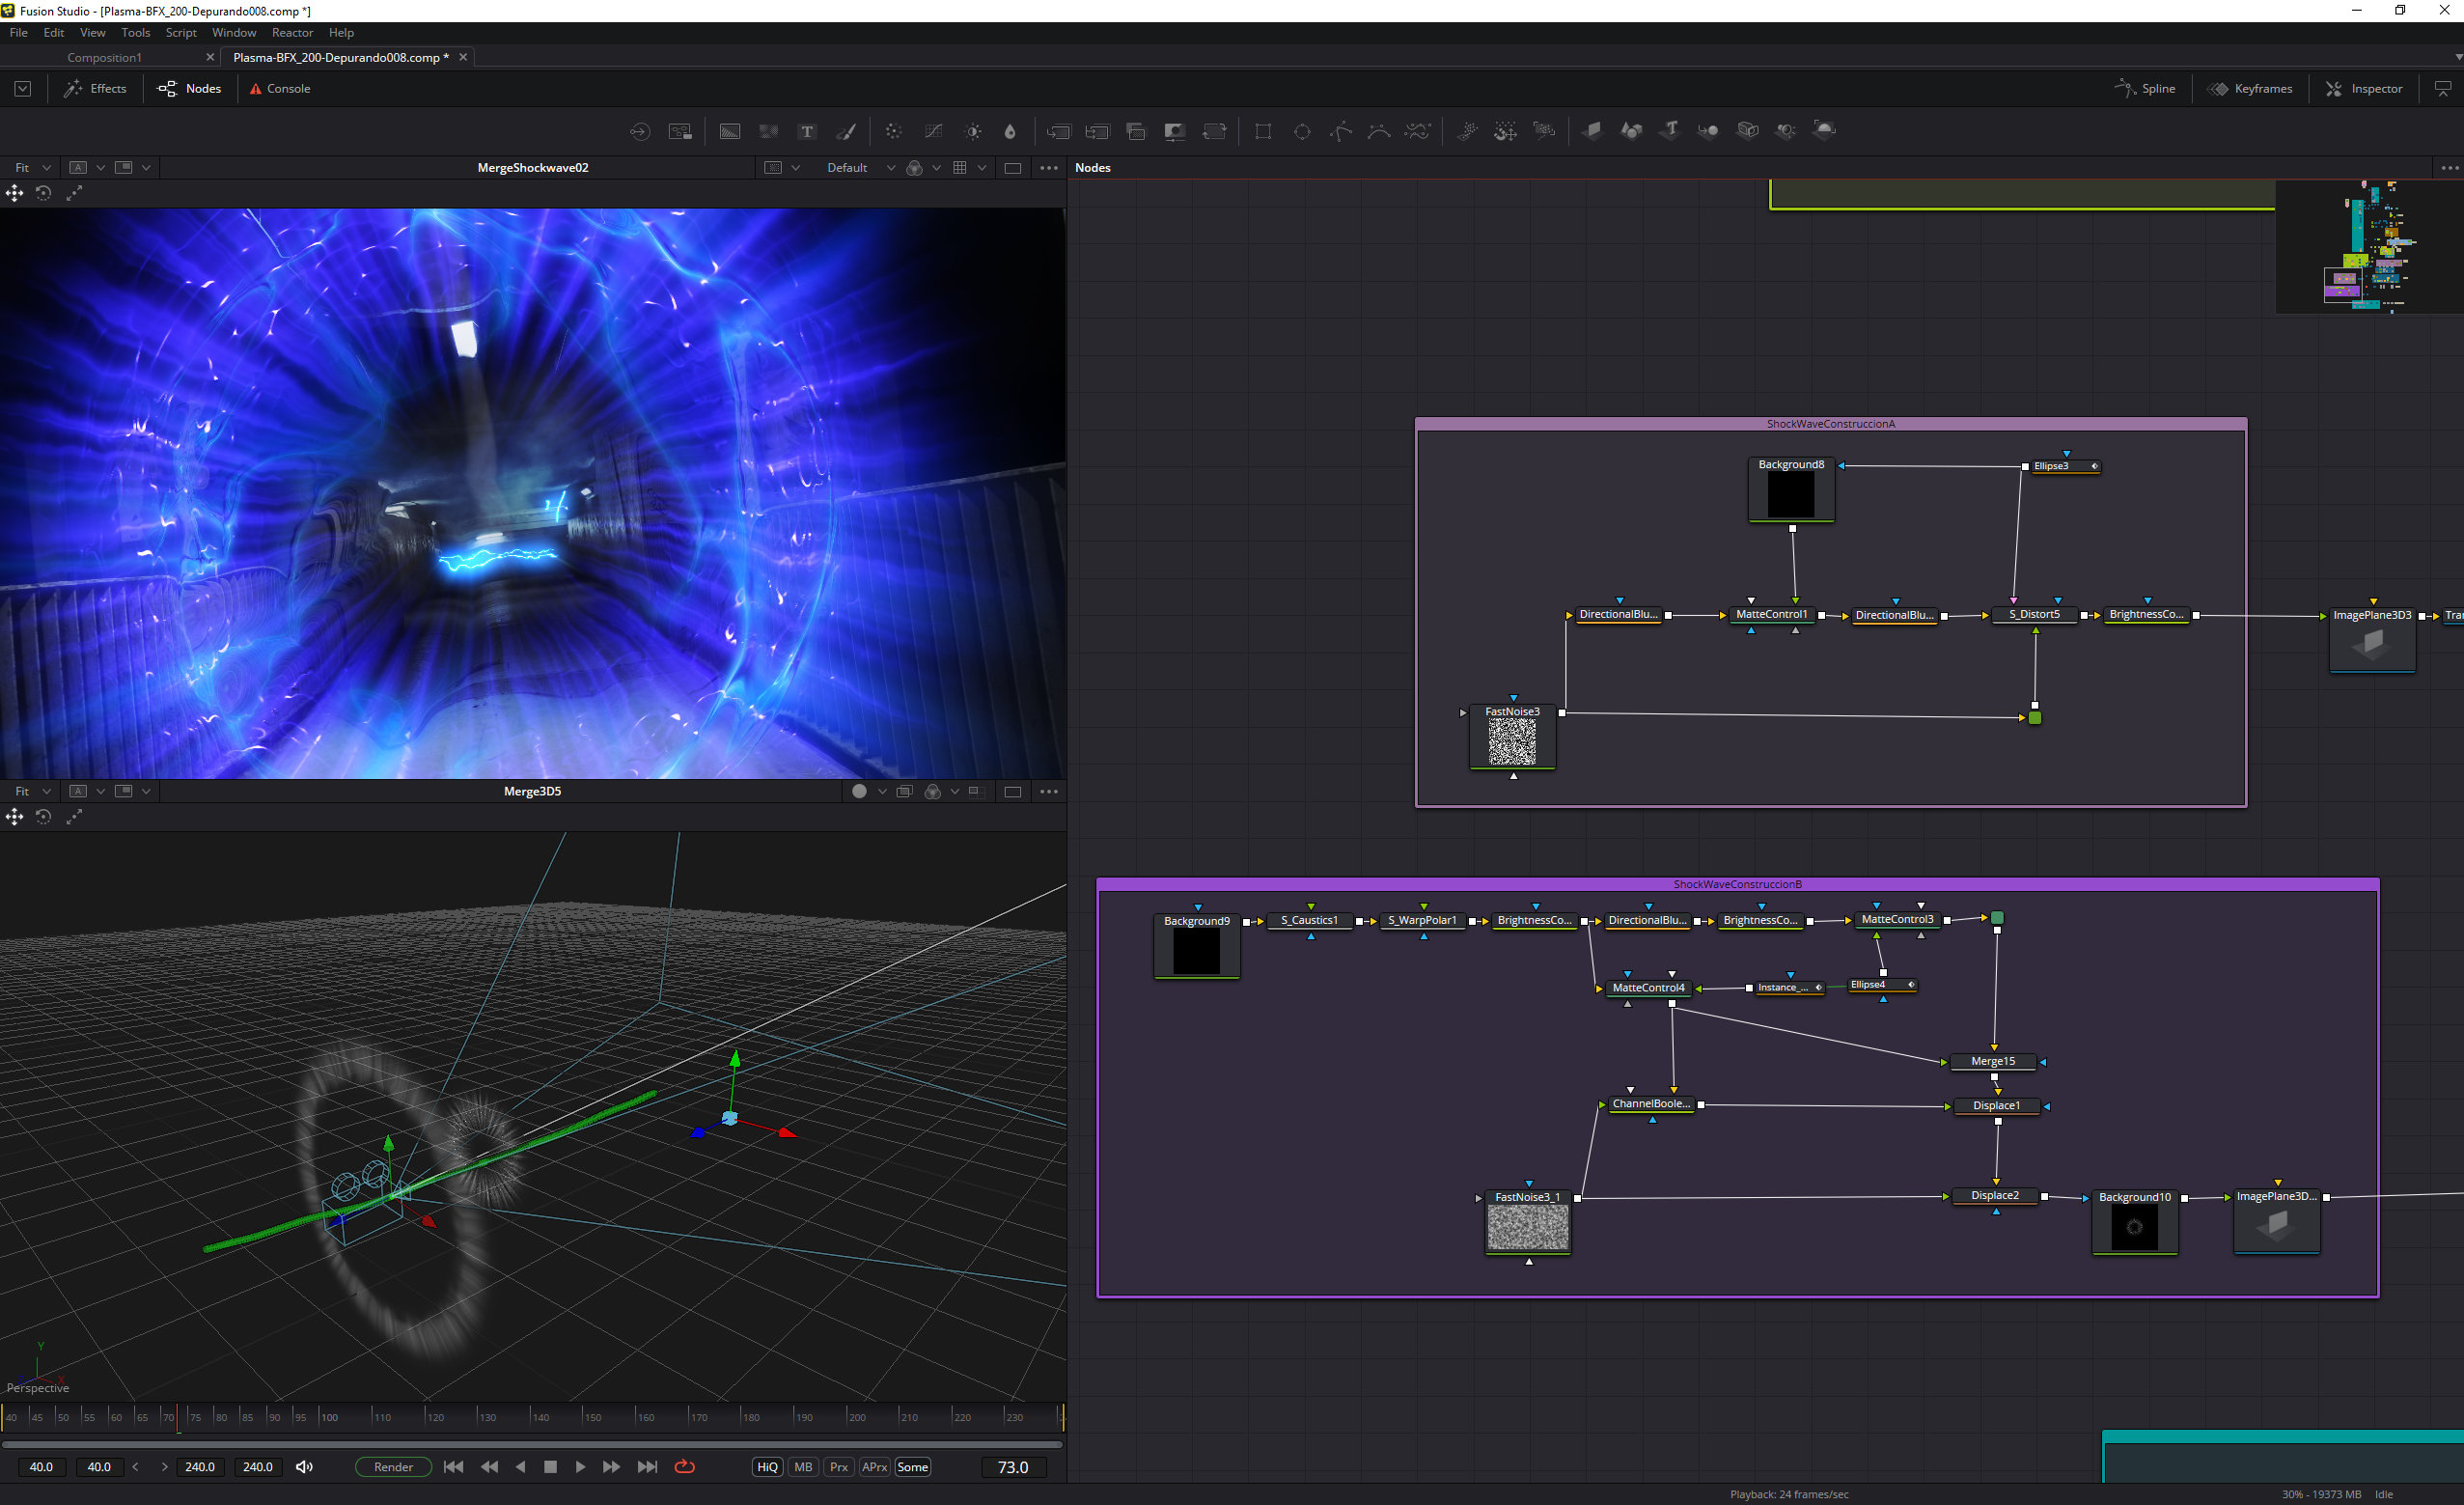Add a Color Curves tool

(x=933, y=131)
